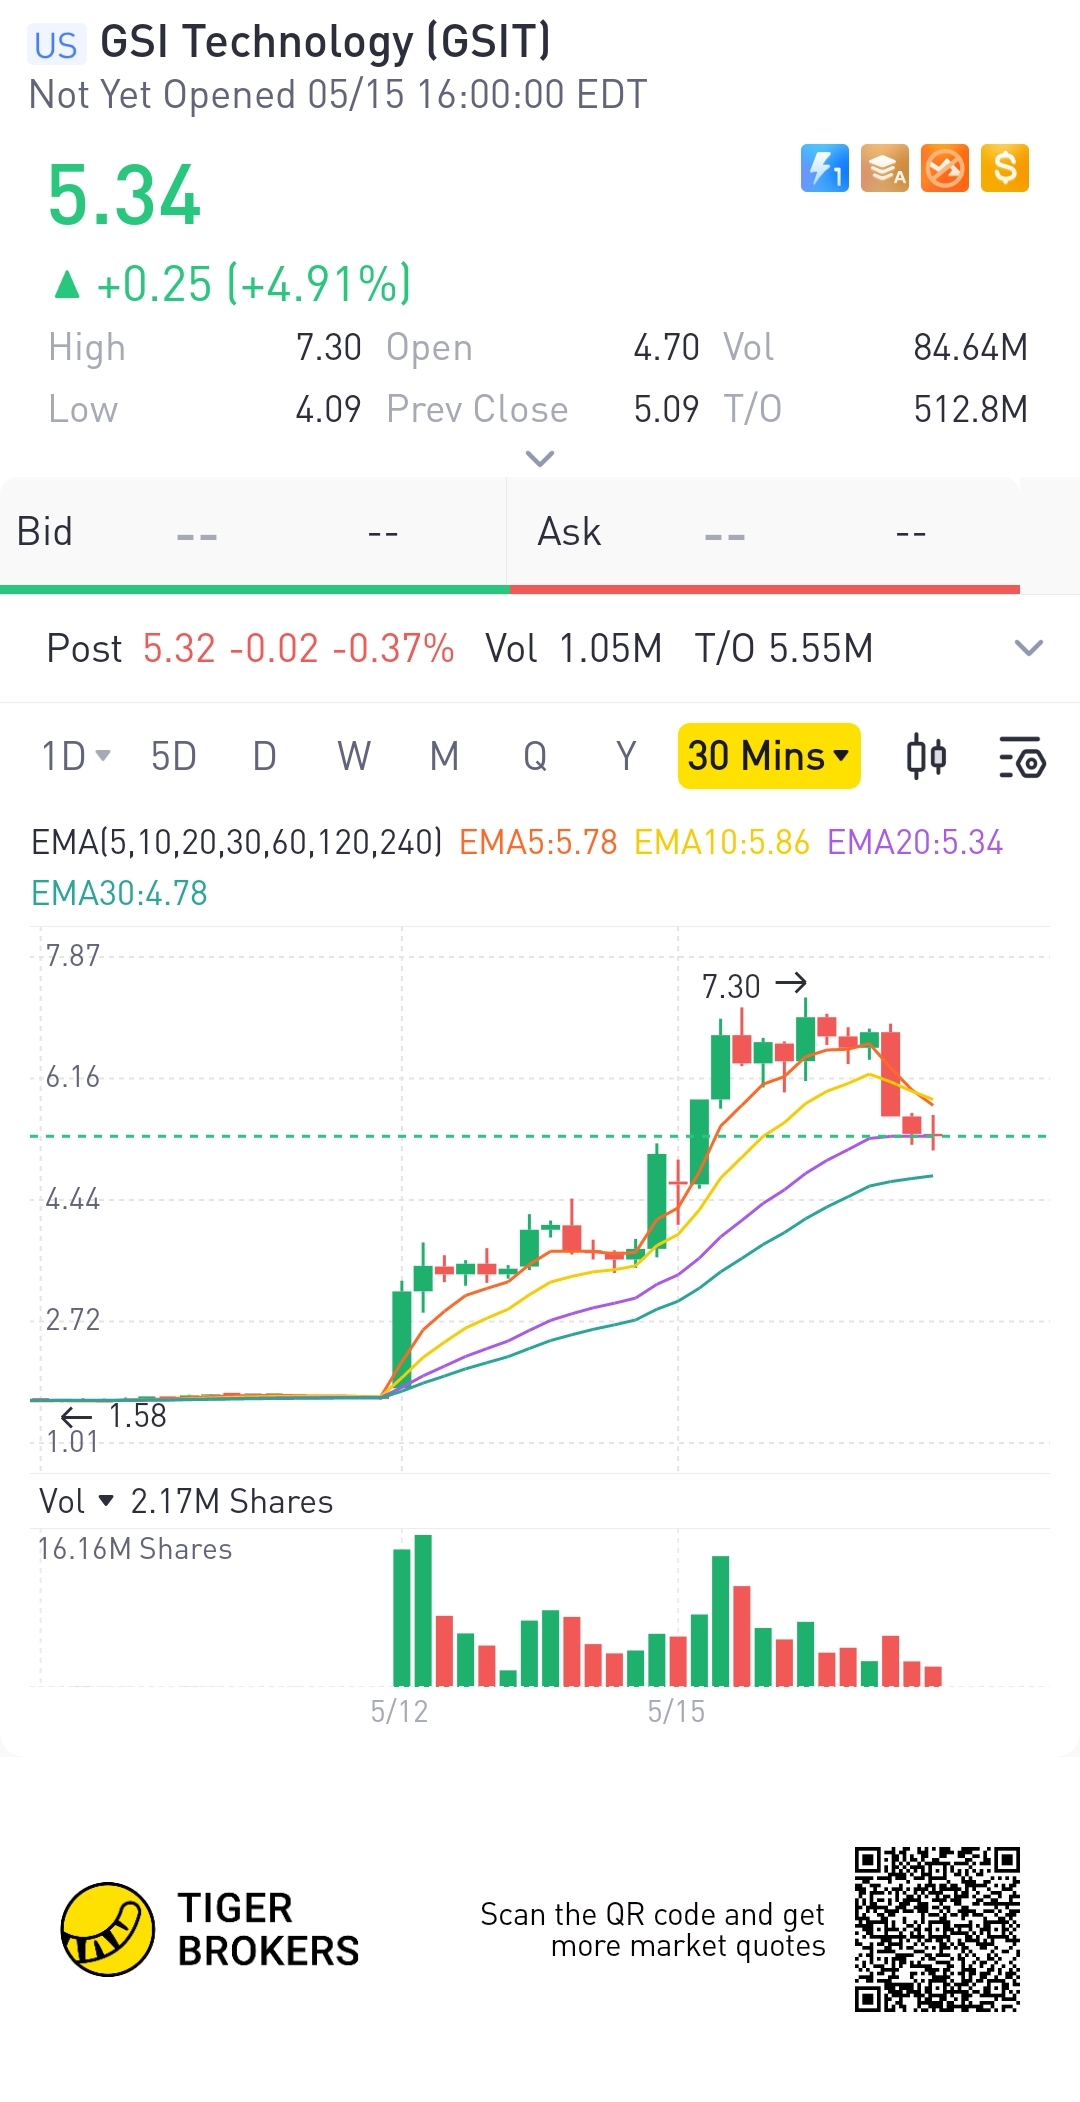Open the chart indicator settings icon

coord(1022,757)
